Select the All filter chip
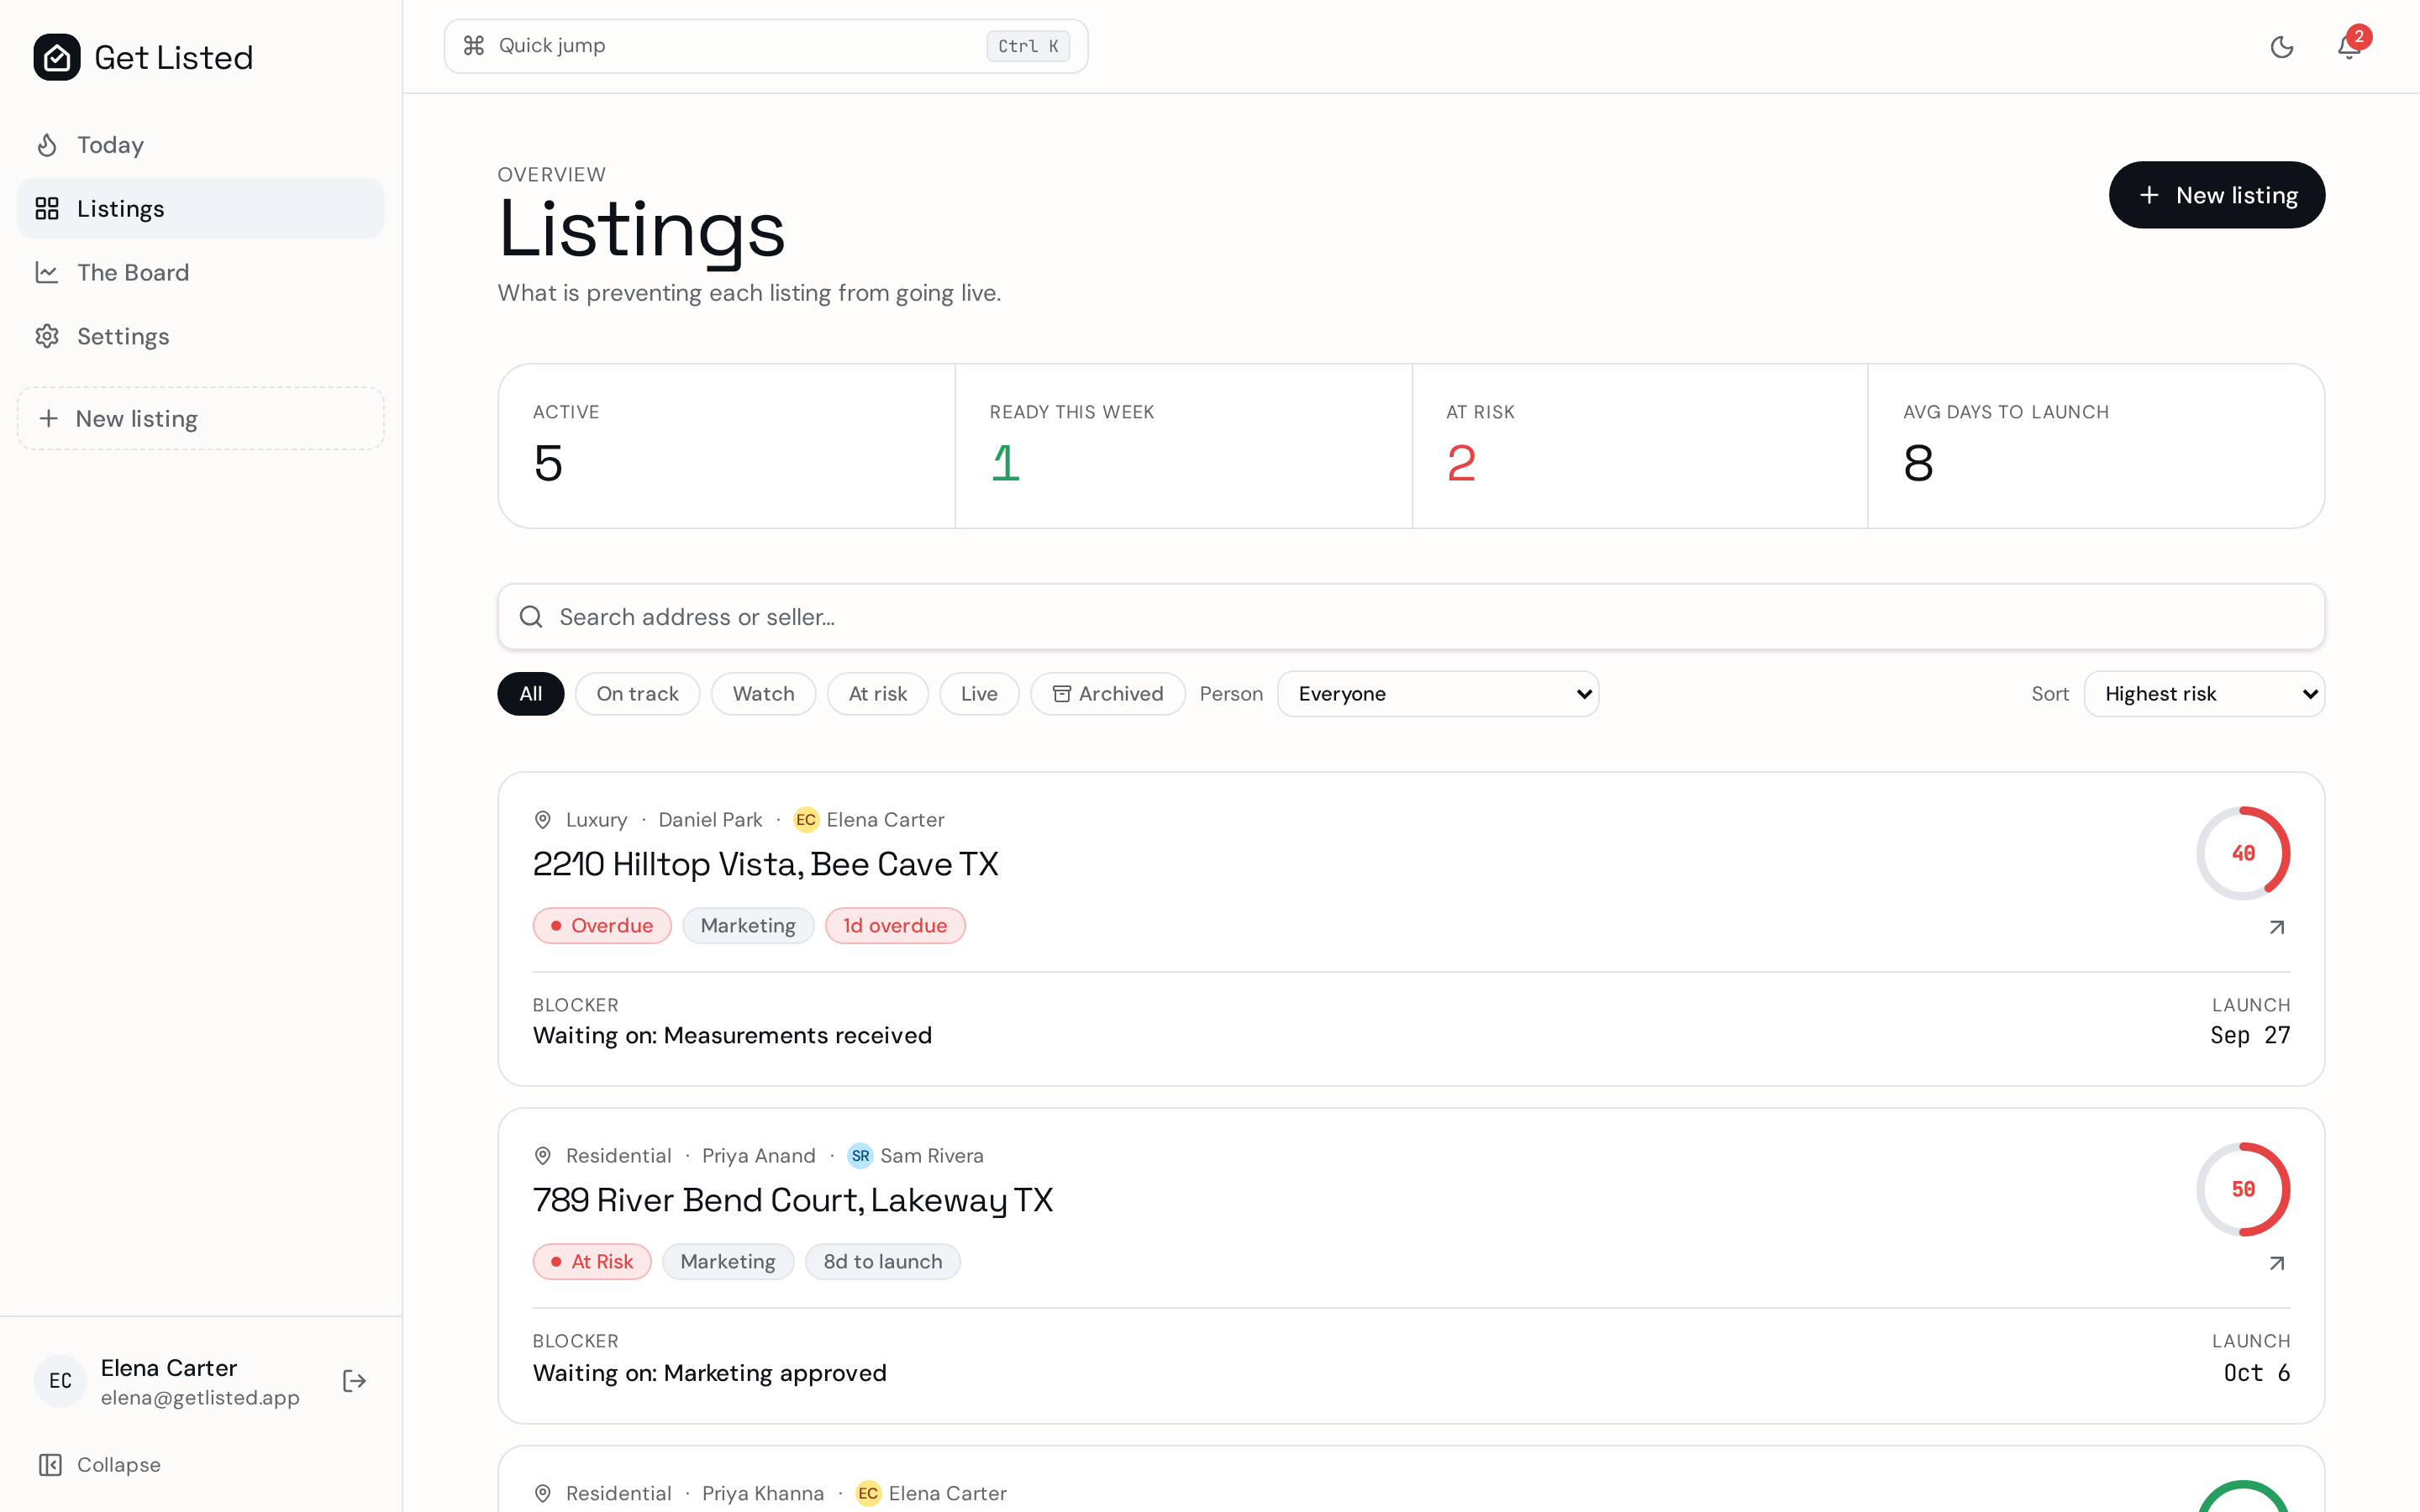The height and width of the screenshot is (1512, 2420). point(531,694)
